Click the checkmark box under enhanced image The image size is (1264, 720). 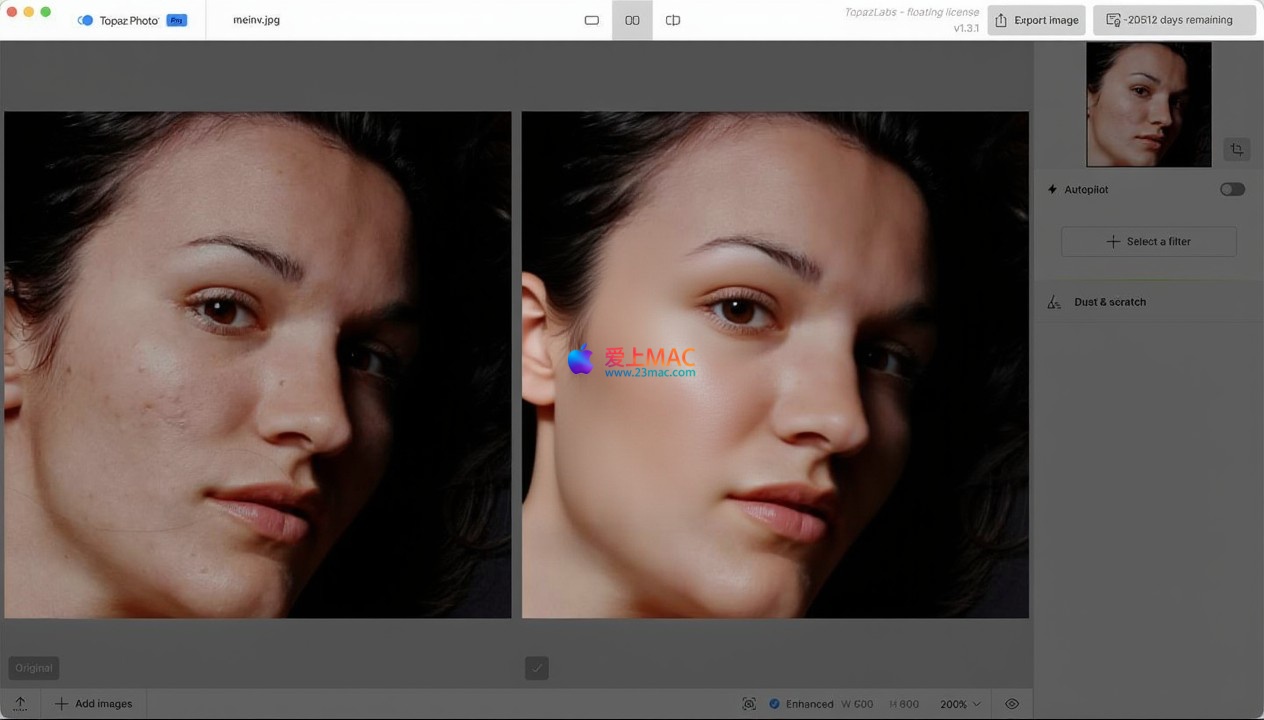pos(537,668)
